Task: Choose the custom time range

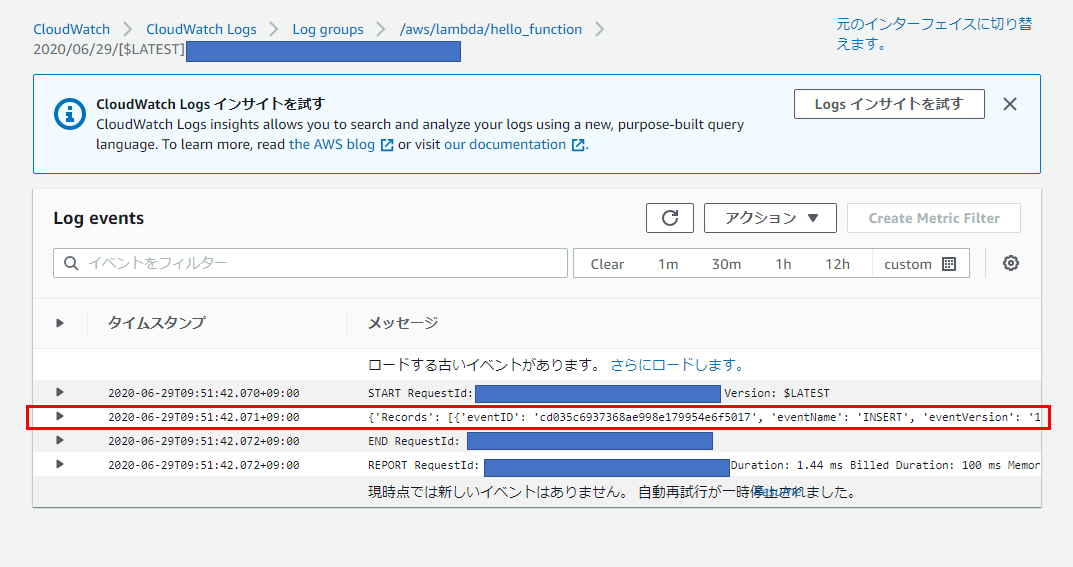Action: (x=920, y=264)
